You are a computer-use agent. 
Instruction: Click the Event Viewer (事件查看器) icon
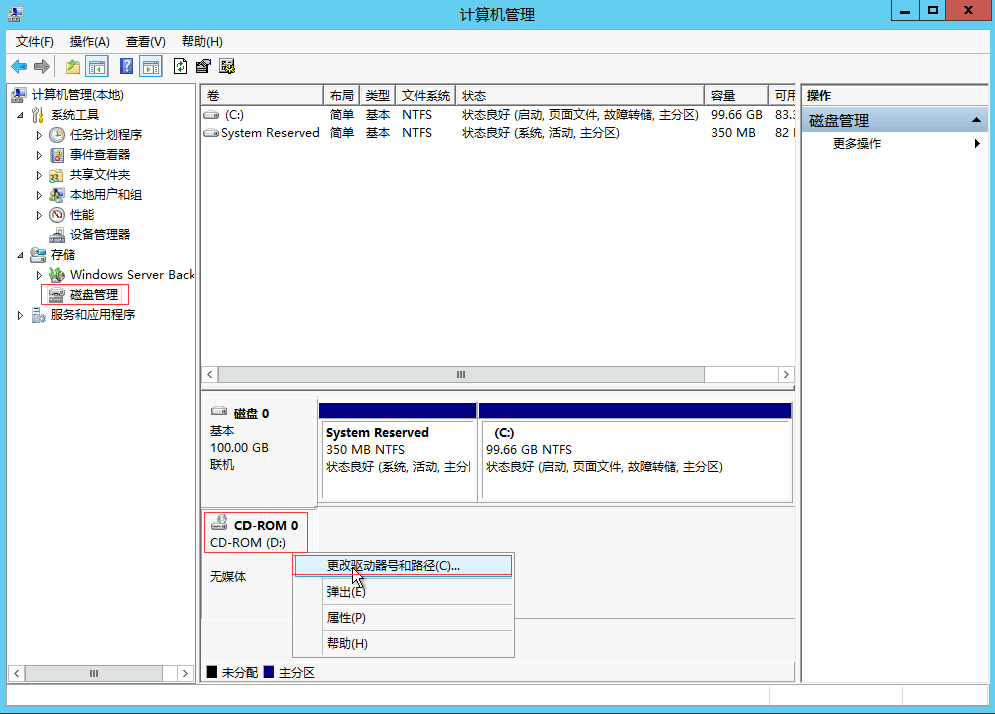click(x=58, y=155)
